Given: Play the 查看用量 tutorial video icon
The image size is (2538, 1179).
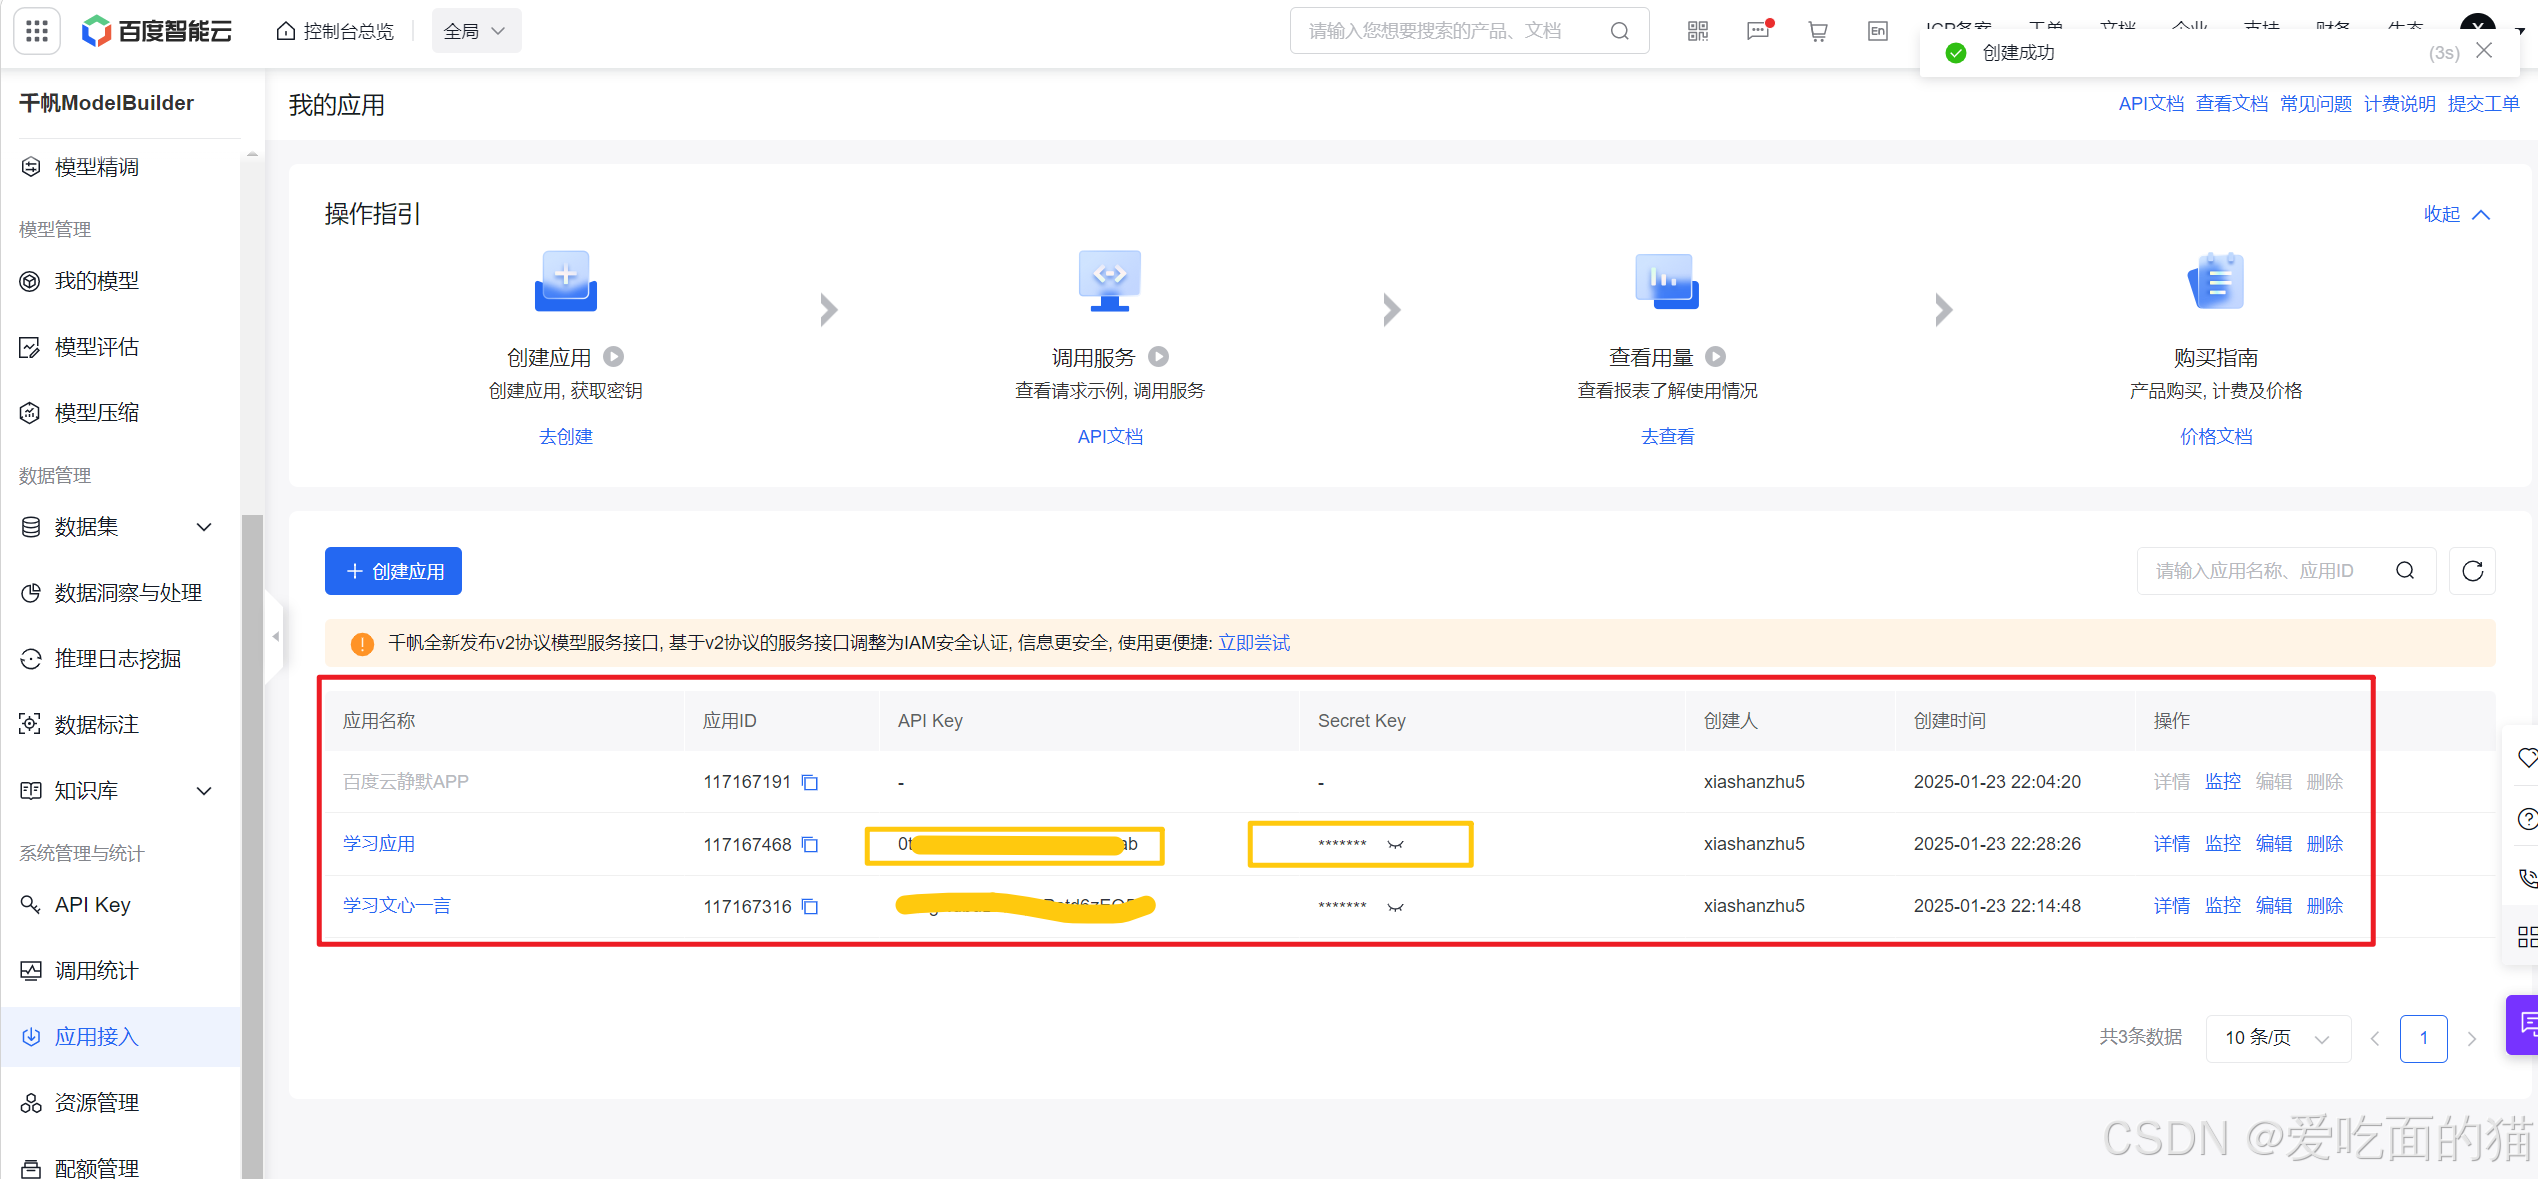Looking at the screenshot, I should (x=1715, y=357).
